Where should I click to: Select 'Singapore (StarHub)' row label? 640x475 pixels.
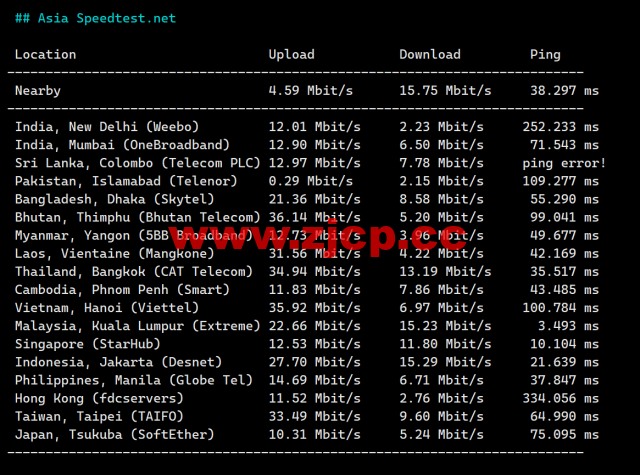point(88,344)
